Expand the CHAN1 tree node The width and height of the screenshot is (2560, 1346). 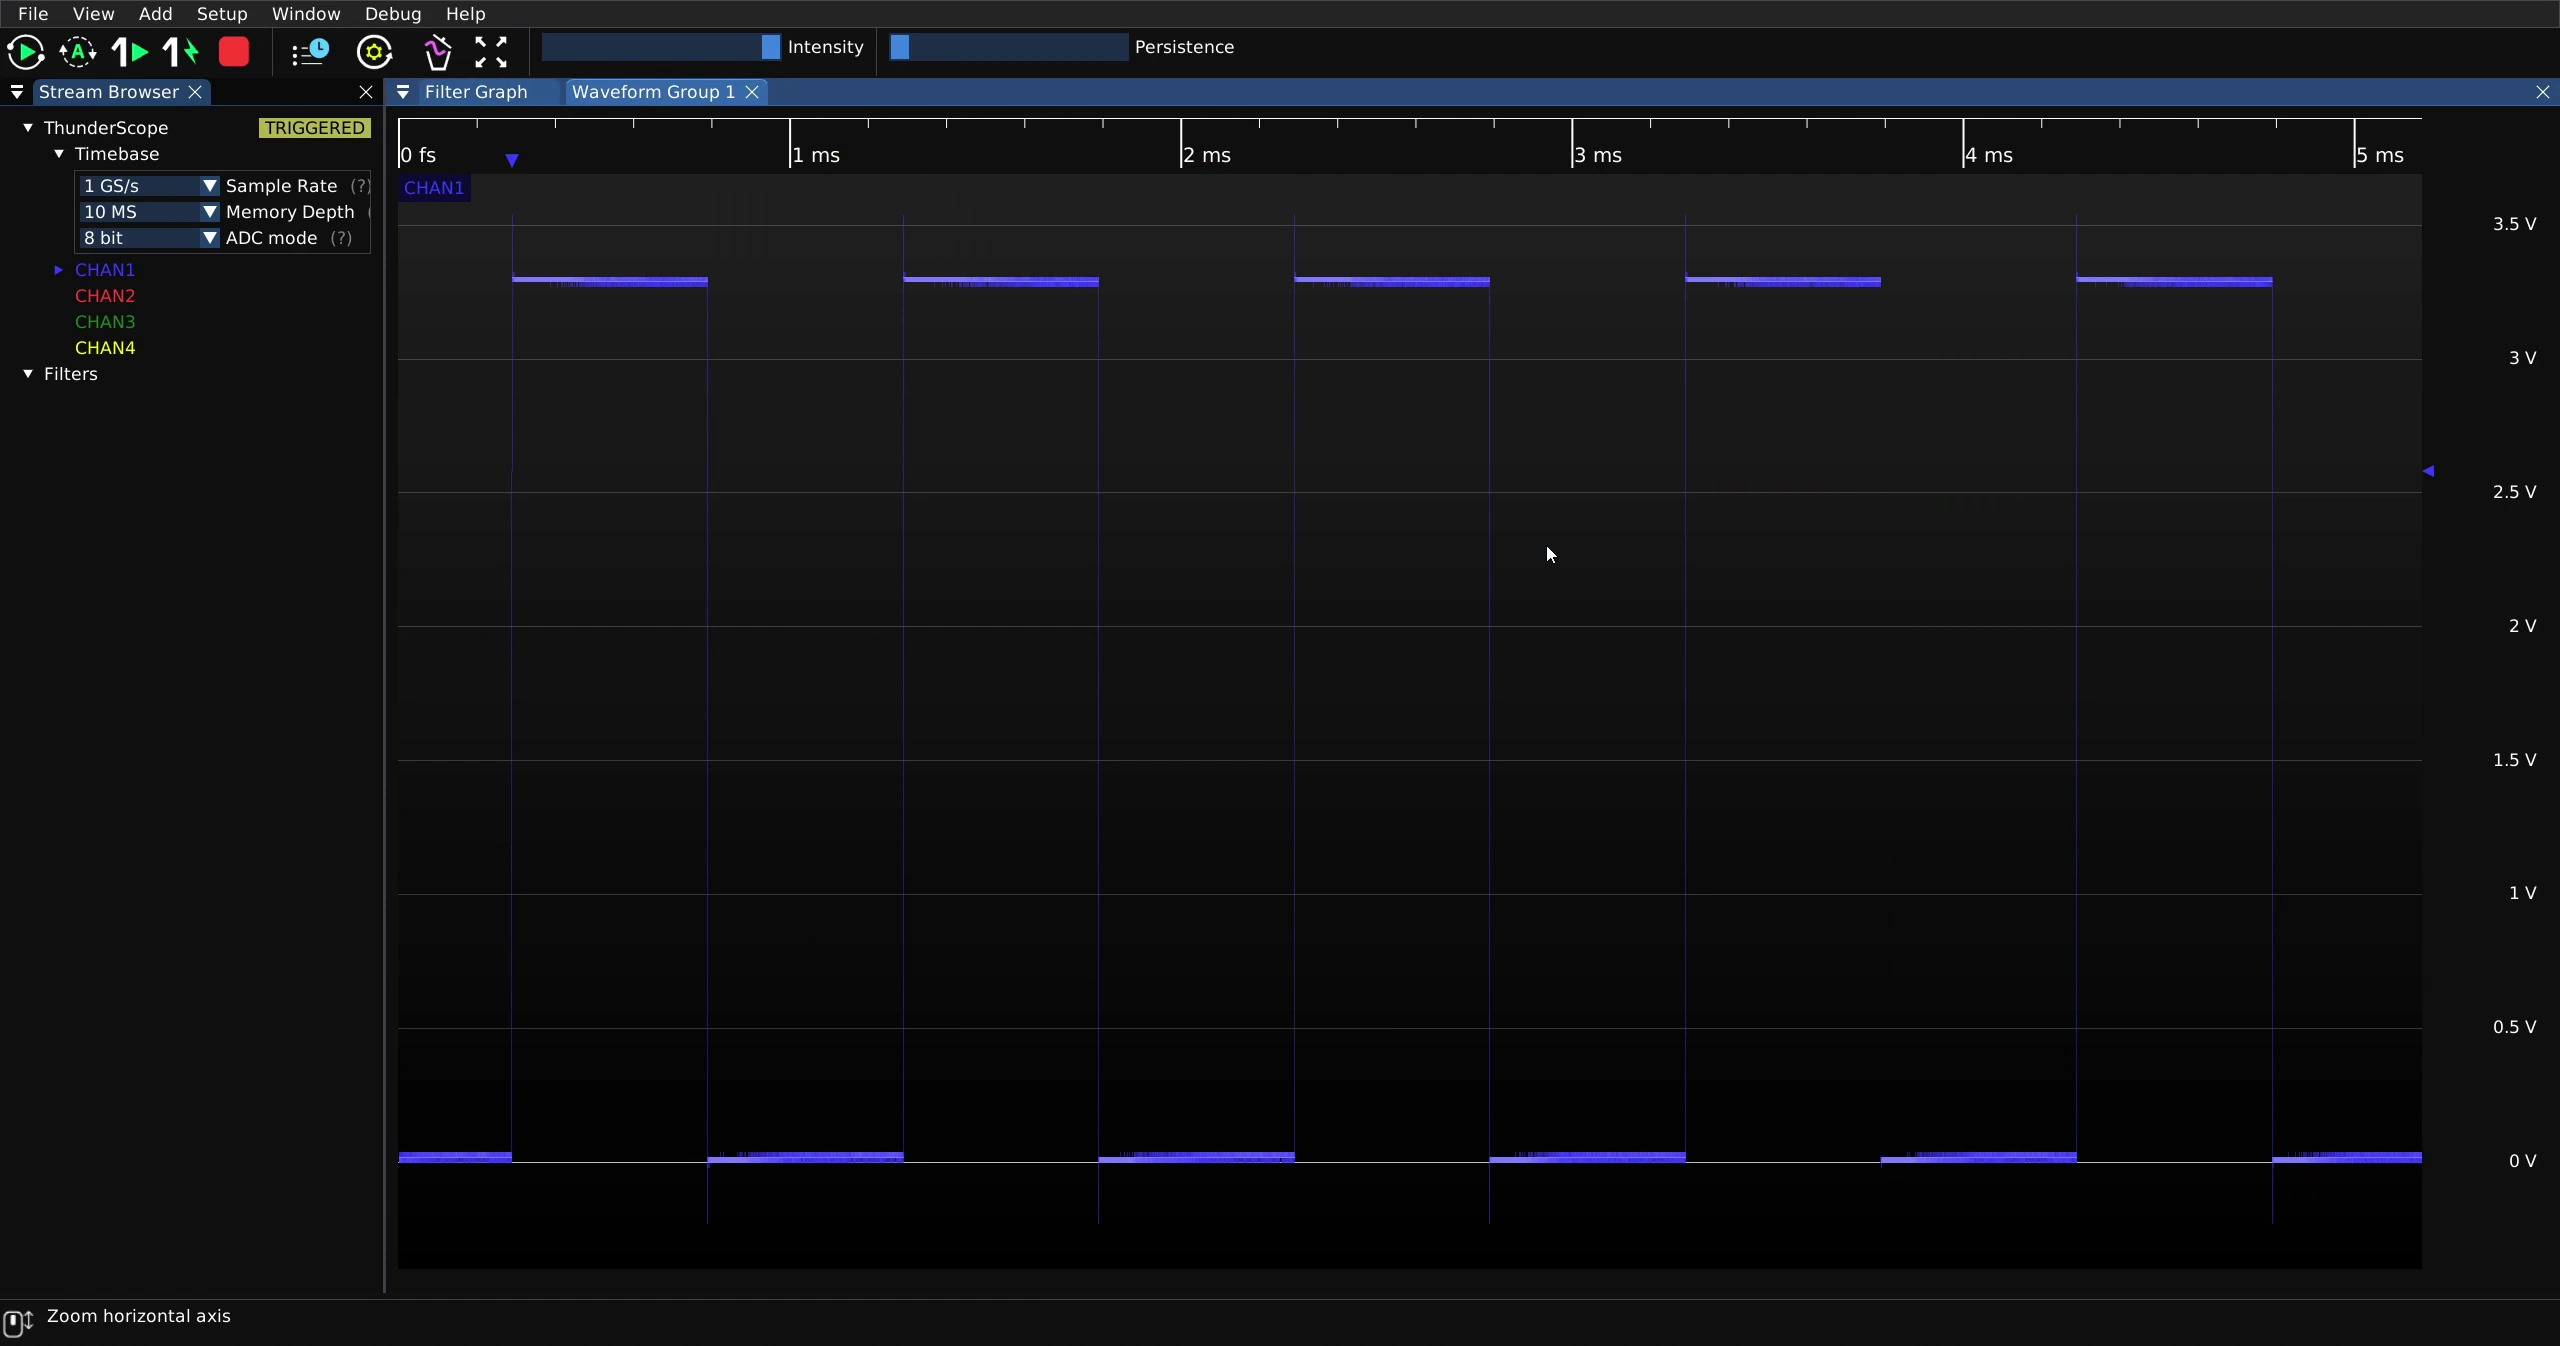(x=59, y=270)
